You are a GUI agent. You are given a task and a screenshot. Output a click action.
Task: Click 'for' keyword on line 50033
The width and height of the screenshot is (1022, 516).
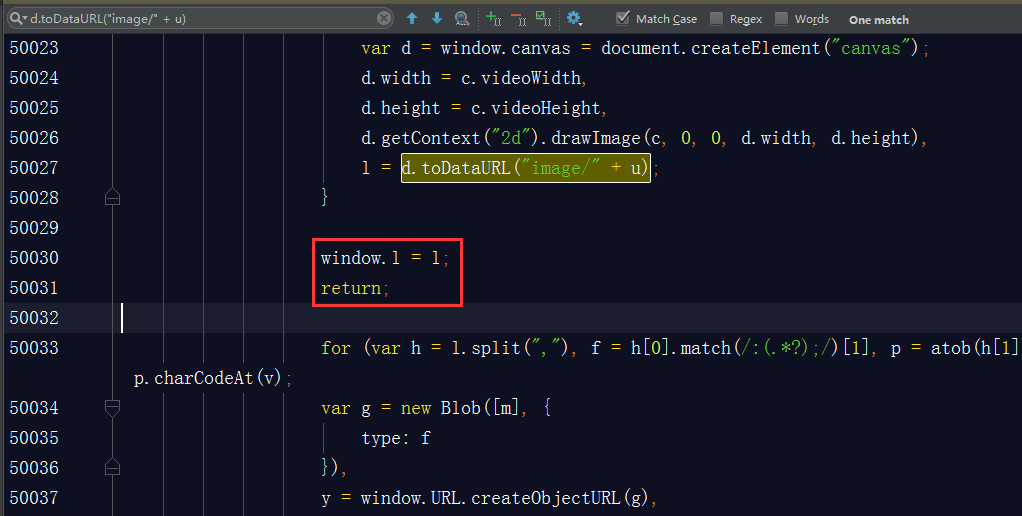click(x=336, y=348)
